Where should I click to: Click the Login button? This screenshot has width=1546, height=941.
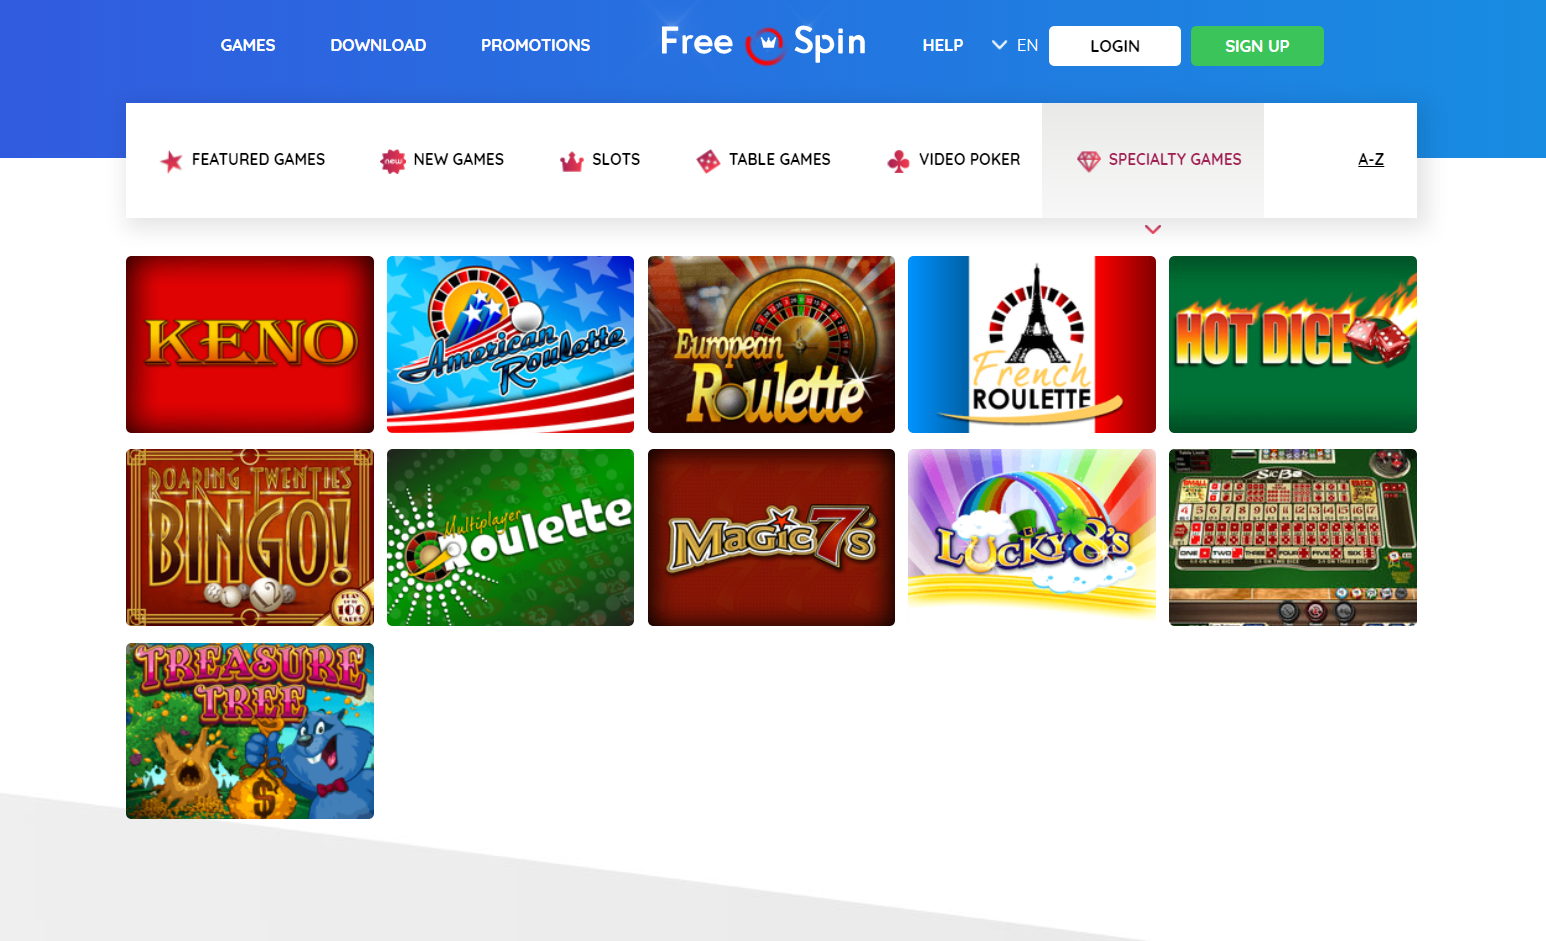click(x=1115, y=46)
